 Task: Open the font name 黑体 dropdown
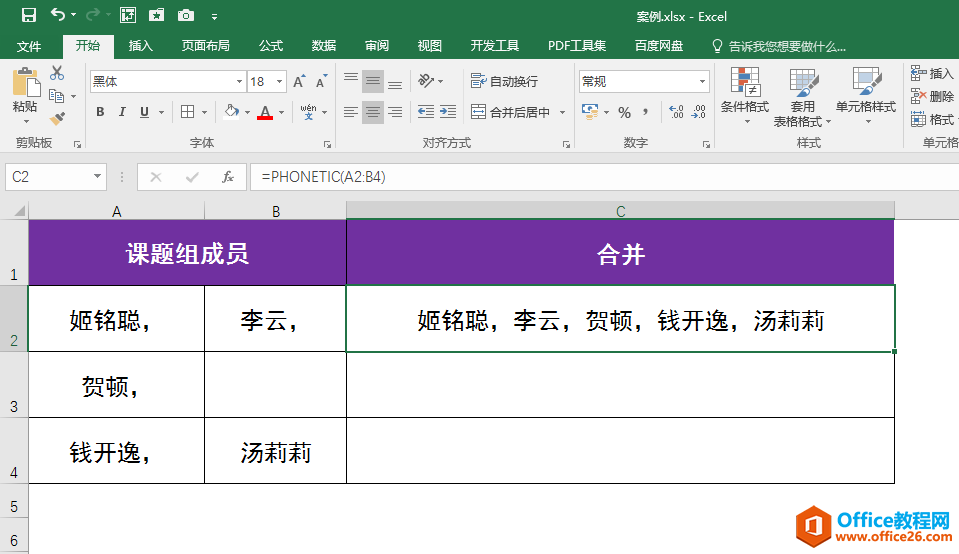pyautogui.click(x=239, y=81)
